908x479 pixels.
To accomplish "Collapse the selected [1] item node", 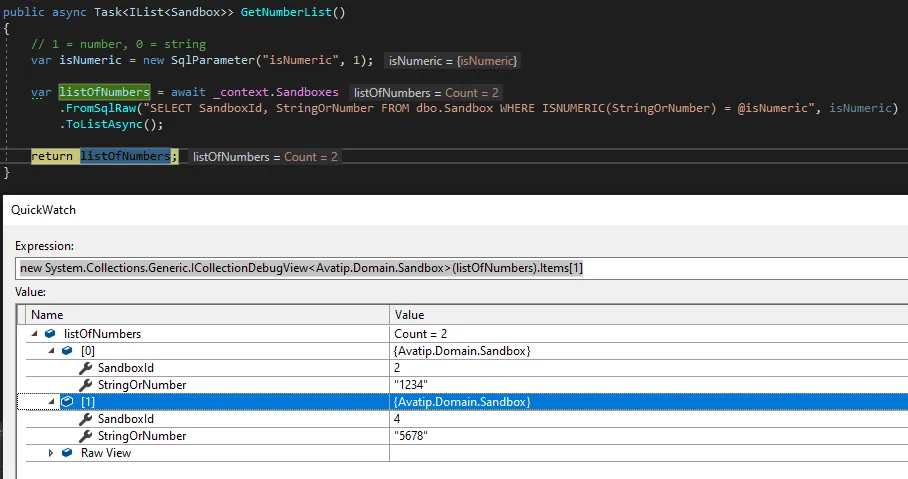I will click(x=53, y=402).
